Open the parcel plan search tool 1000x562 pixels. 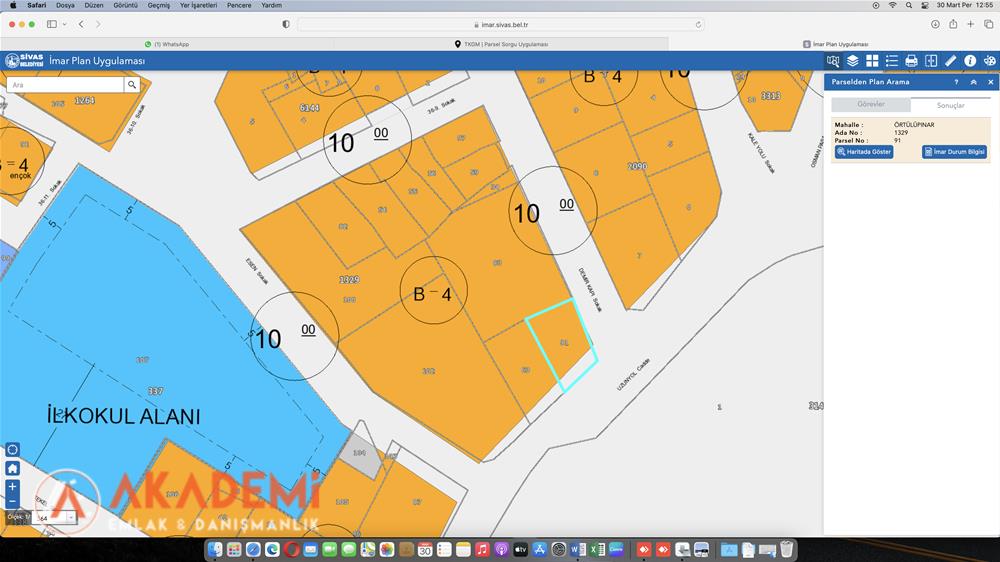point(833,61)
